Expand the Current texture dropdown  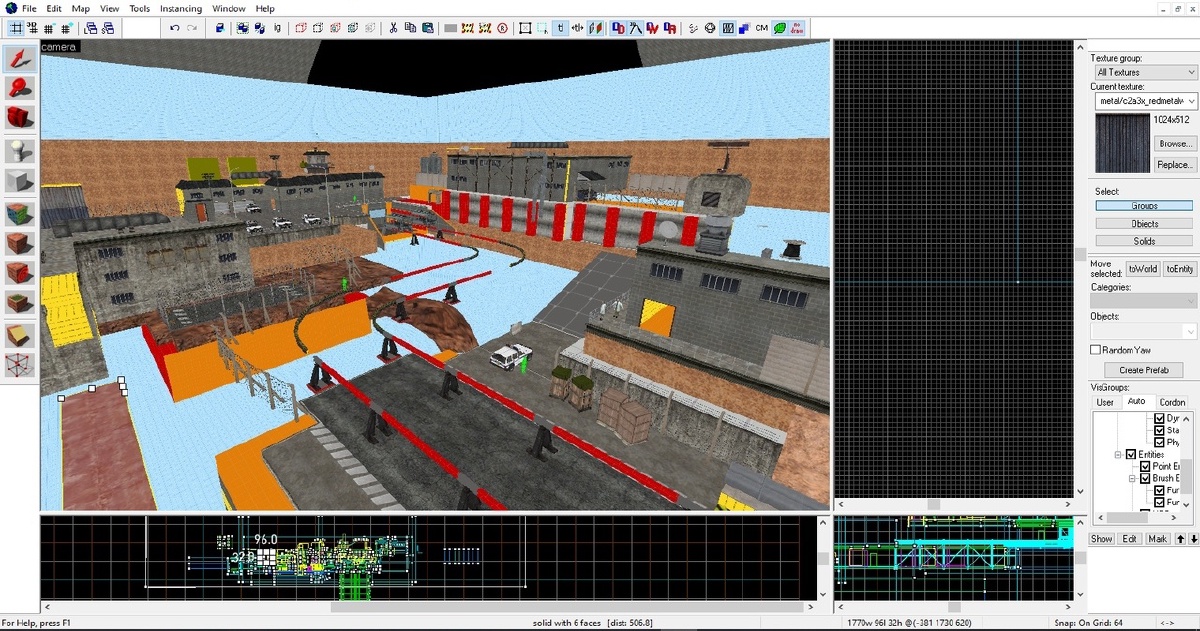tap(1144, 101)
